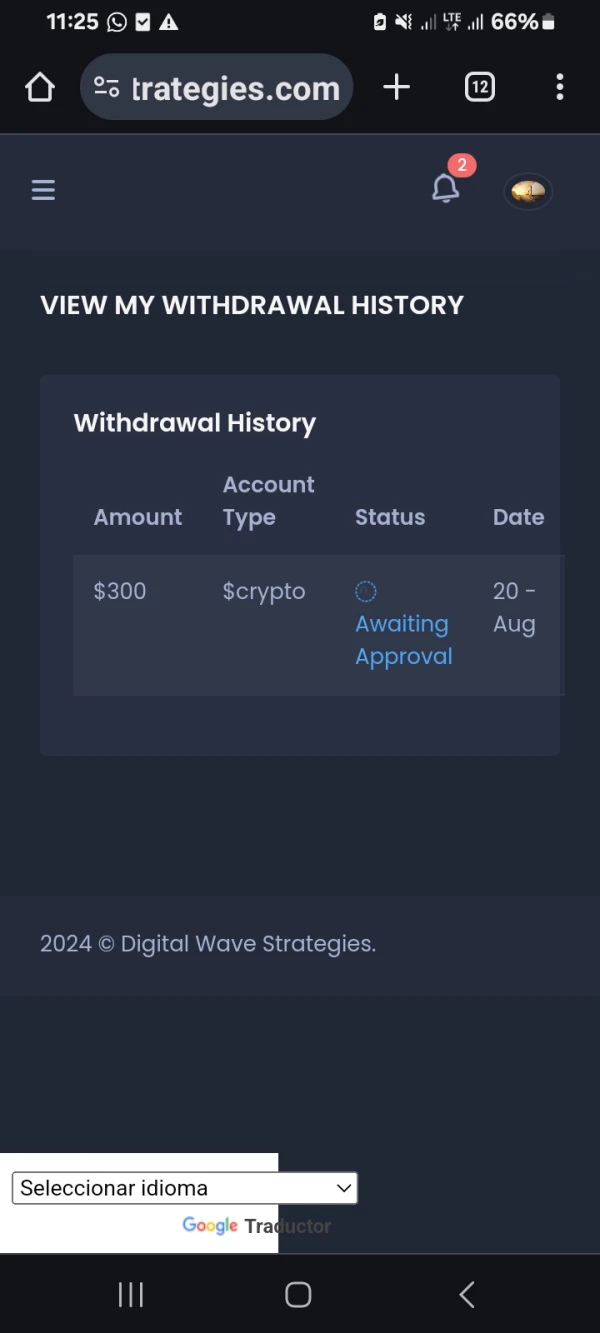Image resolution: width=600 pixels, height=1333 pixels.
Task: Select the Amount column header
Action: coord(138,517)
